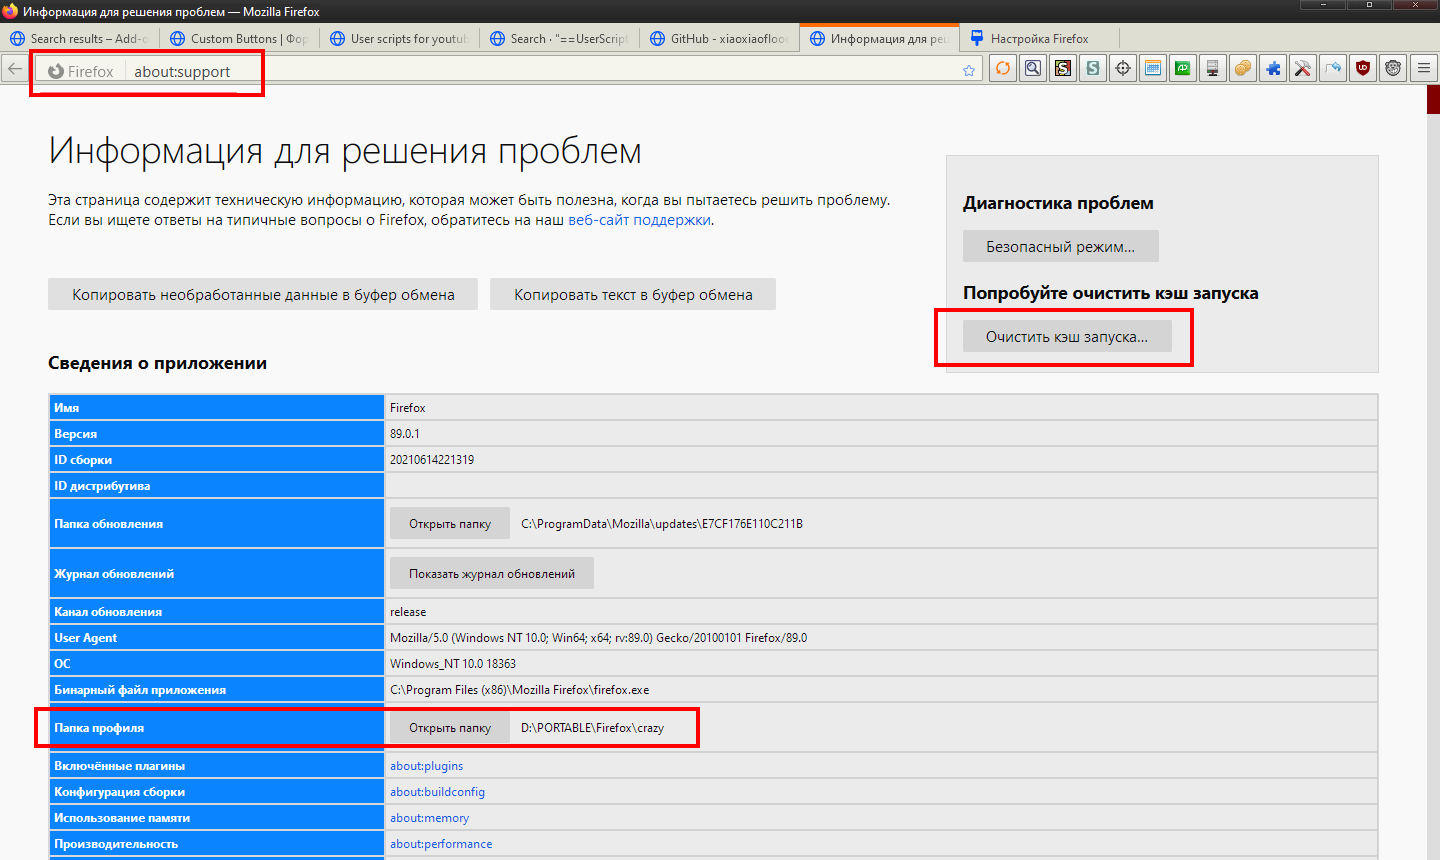Image resolution: width=1440 pixels, height=860 pixels.
Task: Click Открыть папку for Папка обновления
Action: point(450,523)
